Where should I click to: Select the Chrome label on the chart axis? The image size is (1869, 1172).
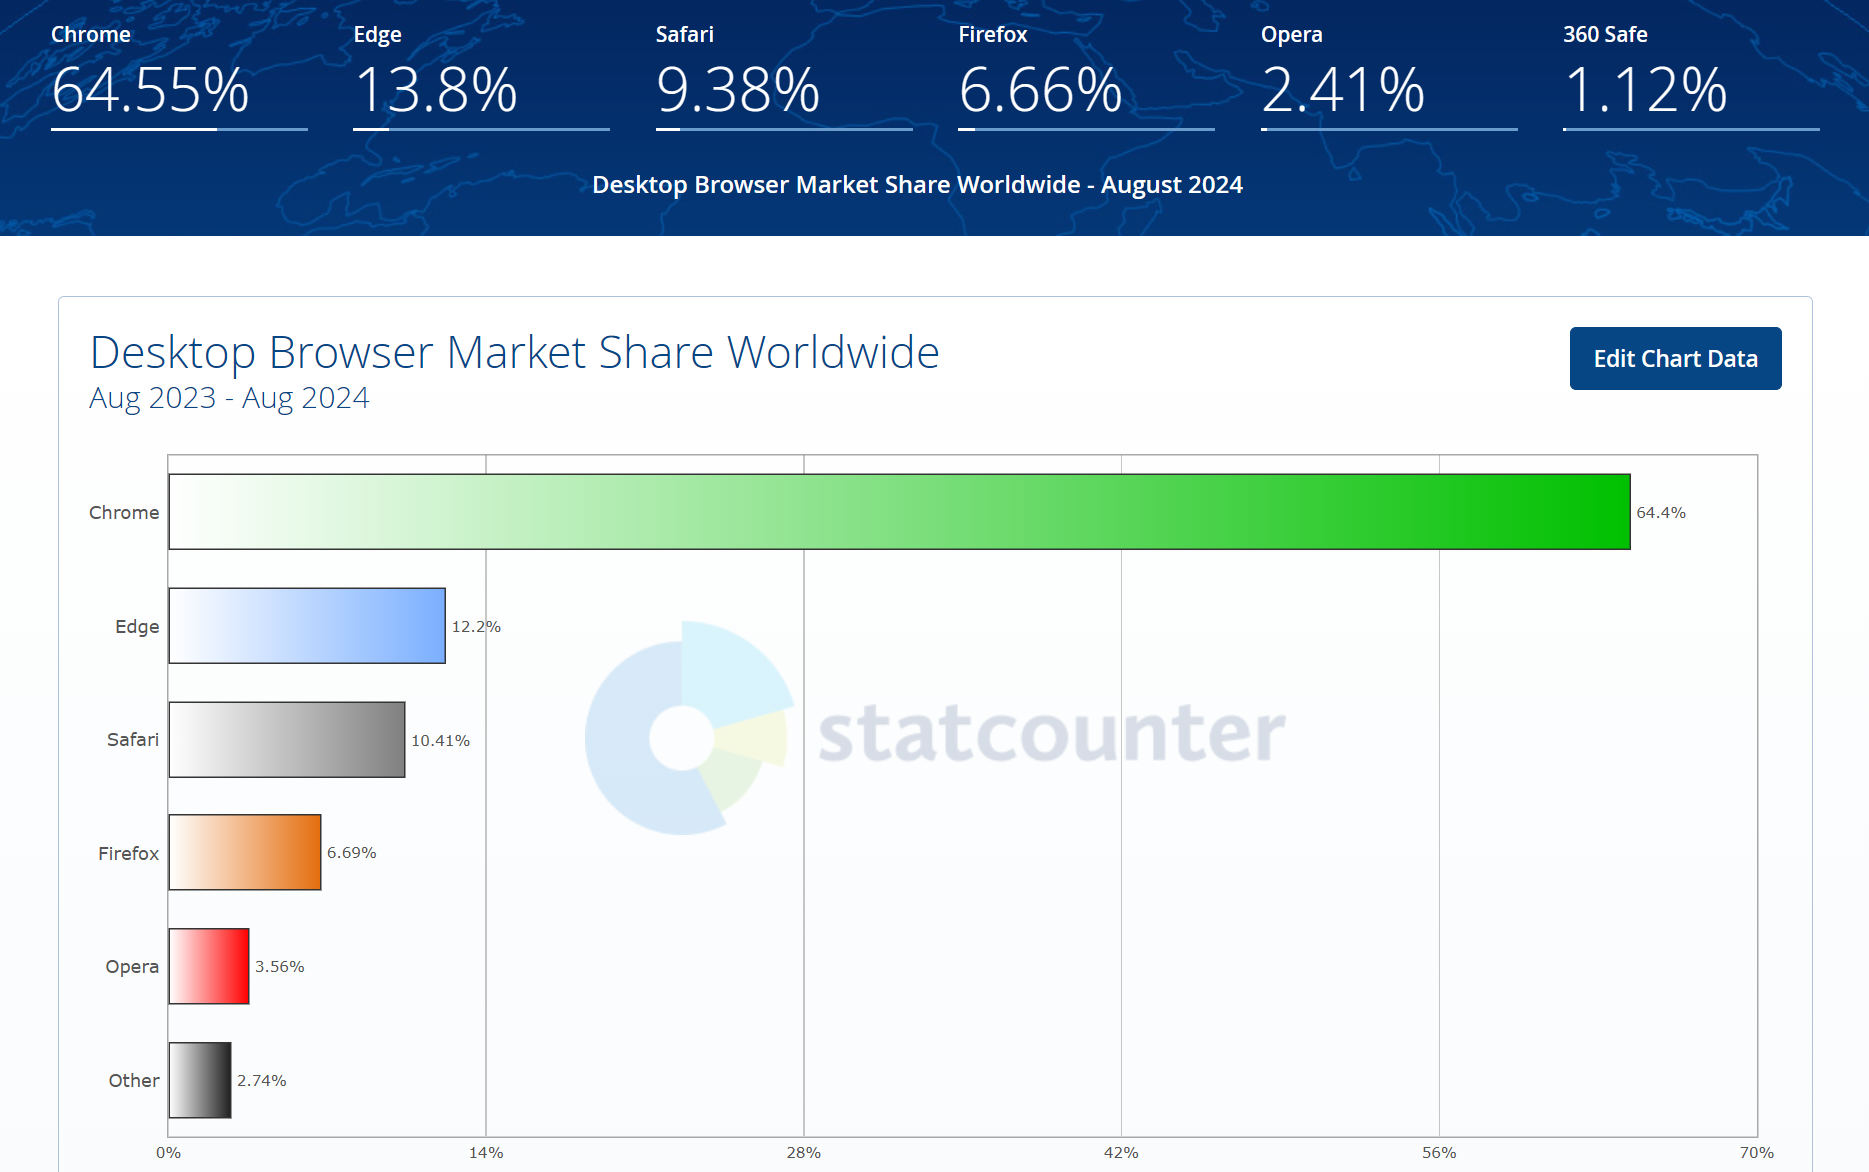tap(124, 513)
